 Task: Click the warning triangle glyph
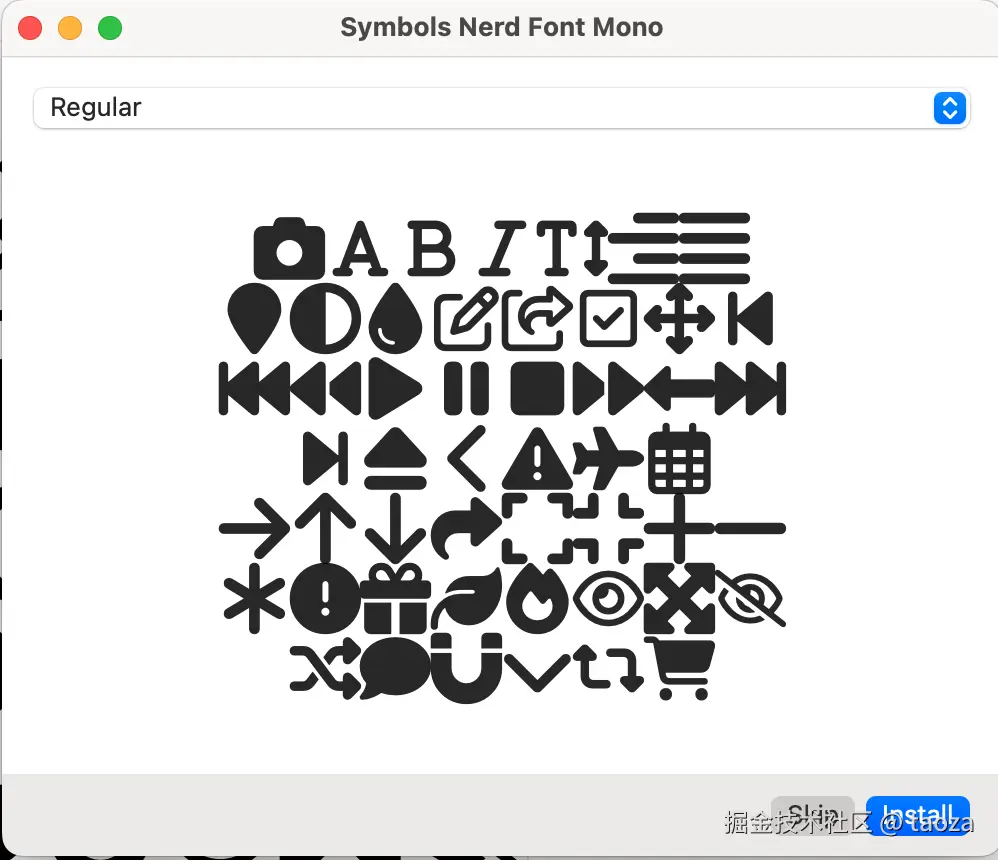coord(537,459)
